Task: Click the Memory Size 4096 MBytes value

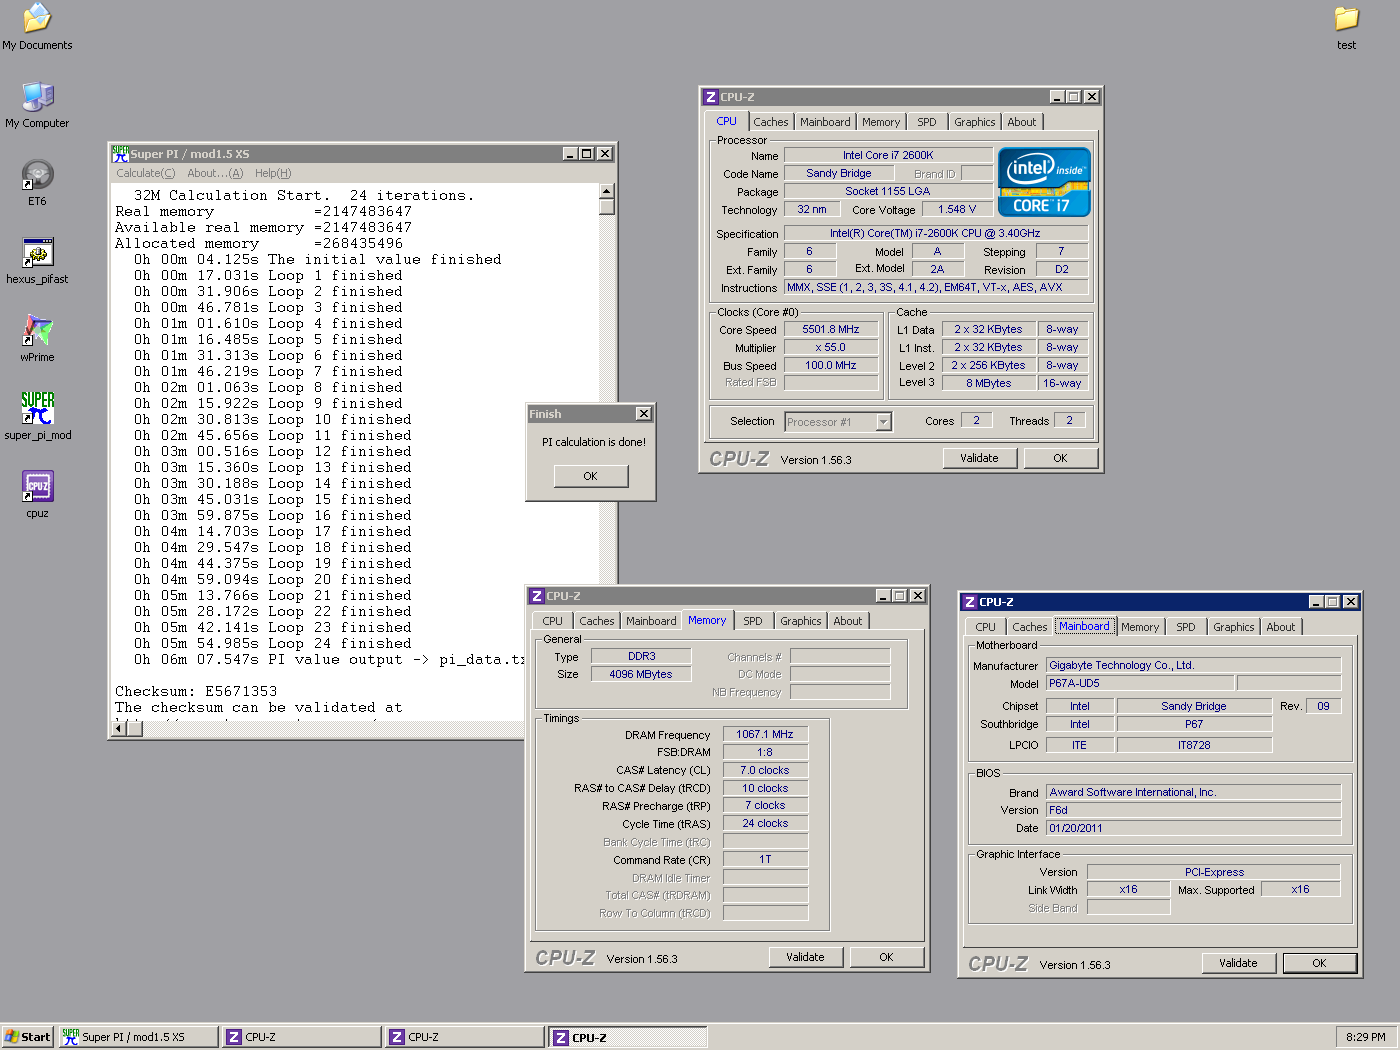Action: point(641,674)
